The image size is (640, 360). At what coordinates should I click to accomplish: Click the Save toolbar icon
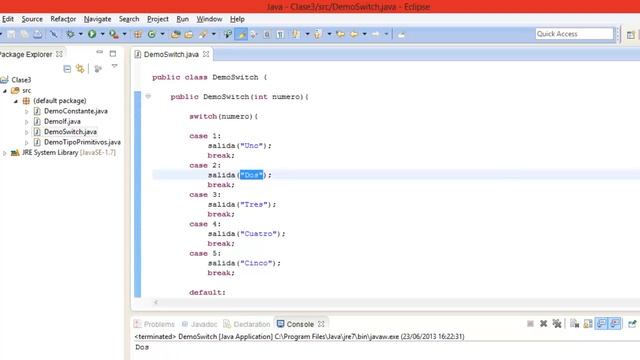click(x=11, y=35)
